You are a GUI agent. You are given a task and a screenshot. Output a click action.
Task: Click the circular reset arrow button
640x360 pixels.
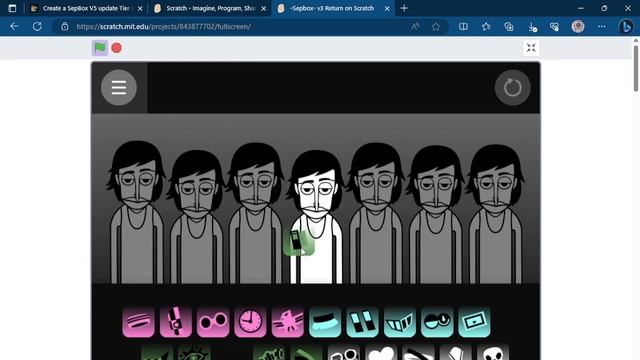(512, 87)
